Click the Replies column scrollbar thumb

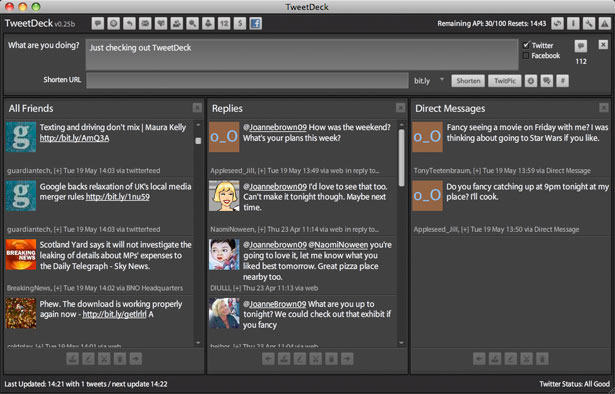pos(401,158)
